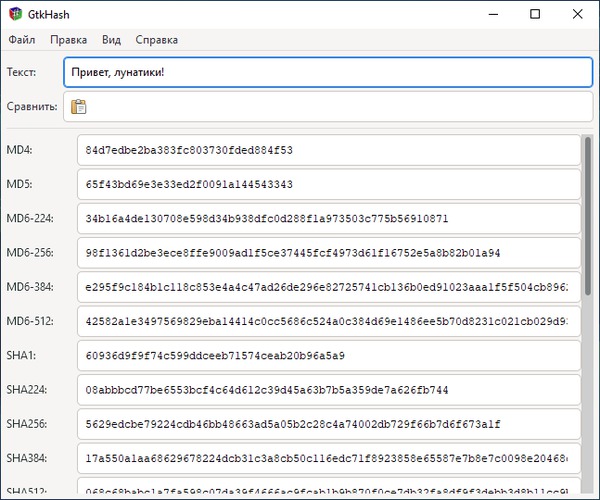Click the MD6-256: label

tap(30, 253)
